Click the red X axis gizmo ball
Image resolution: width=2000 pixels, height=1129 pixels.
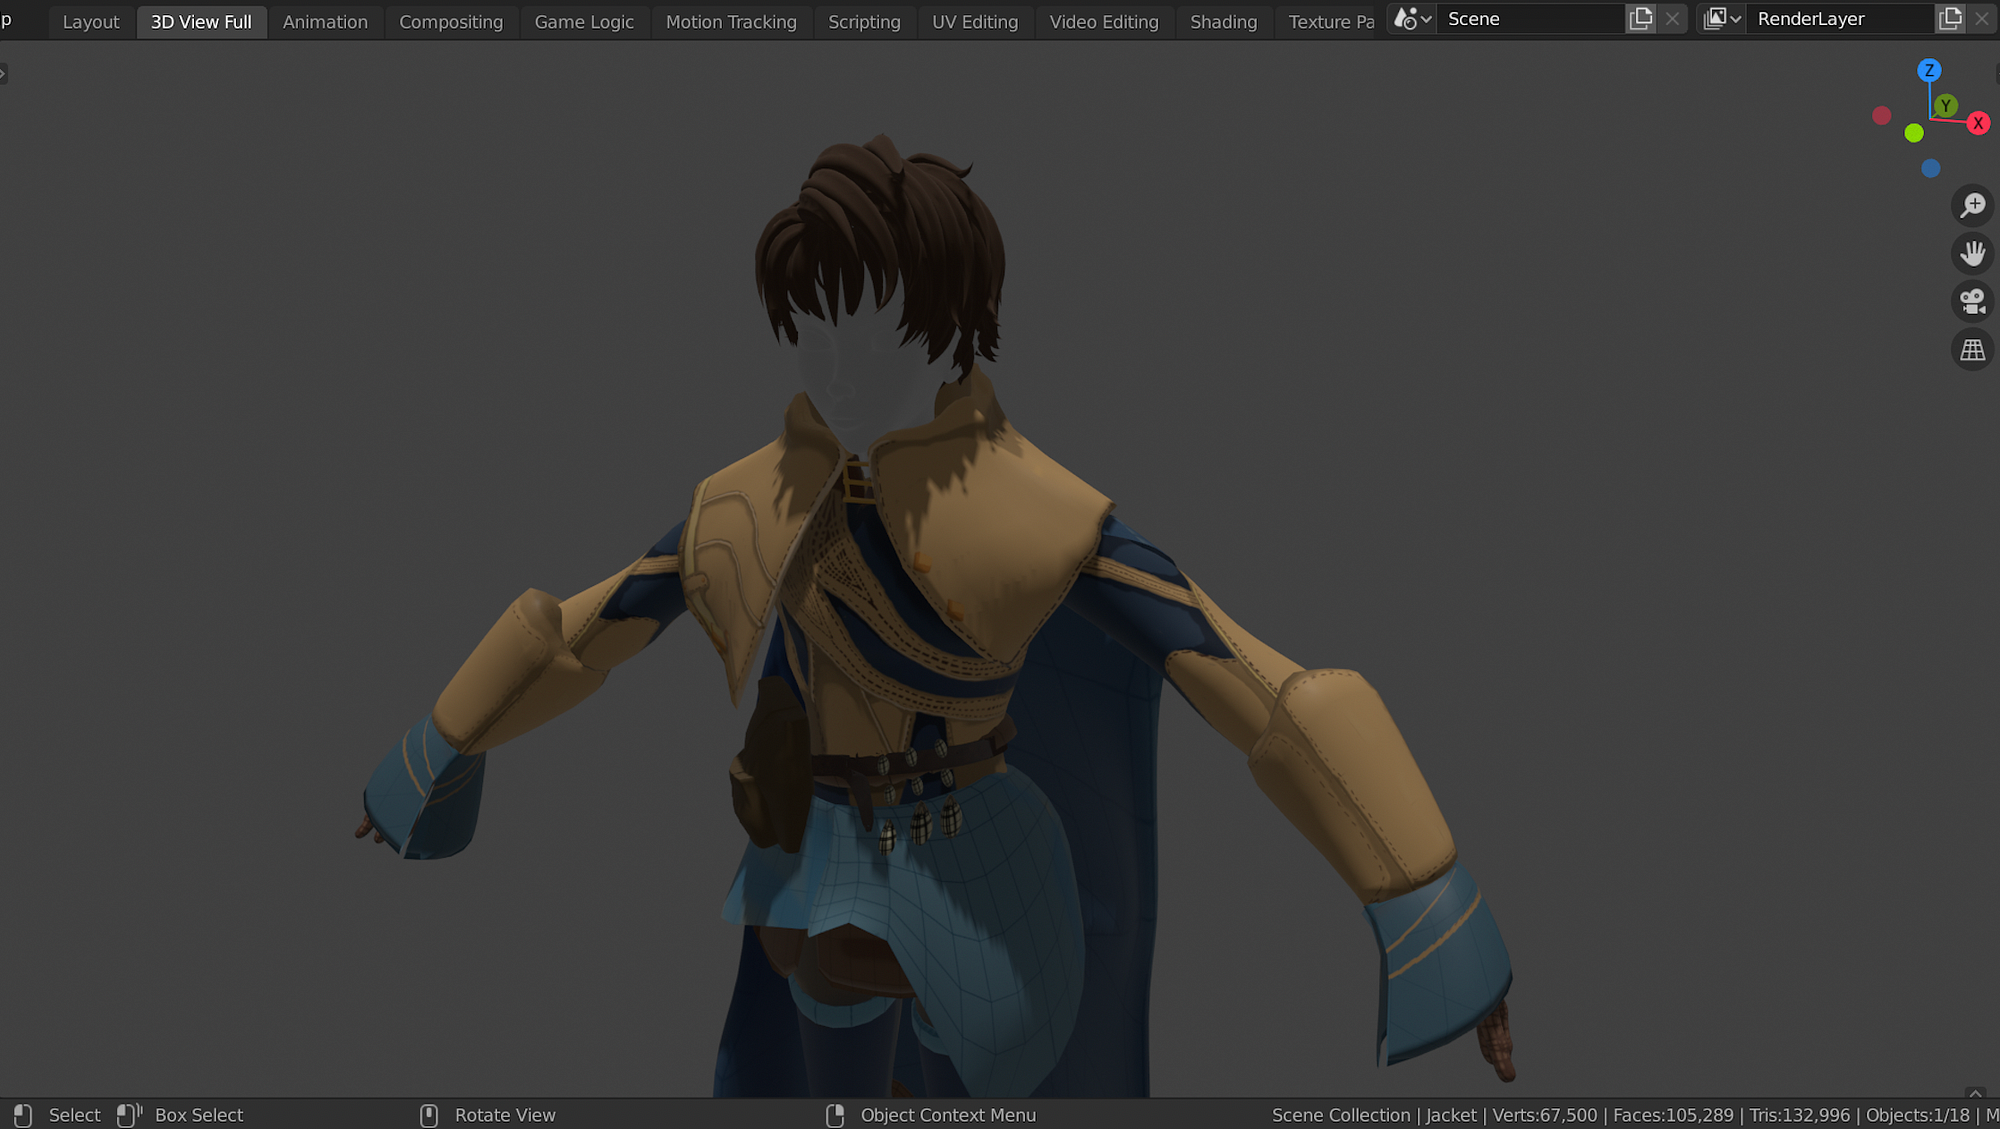click(1977, 123)
